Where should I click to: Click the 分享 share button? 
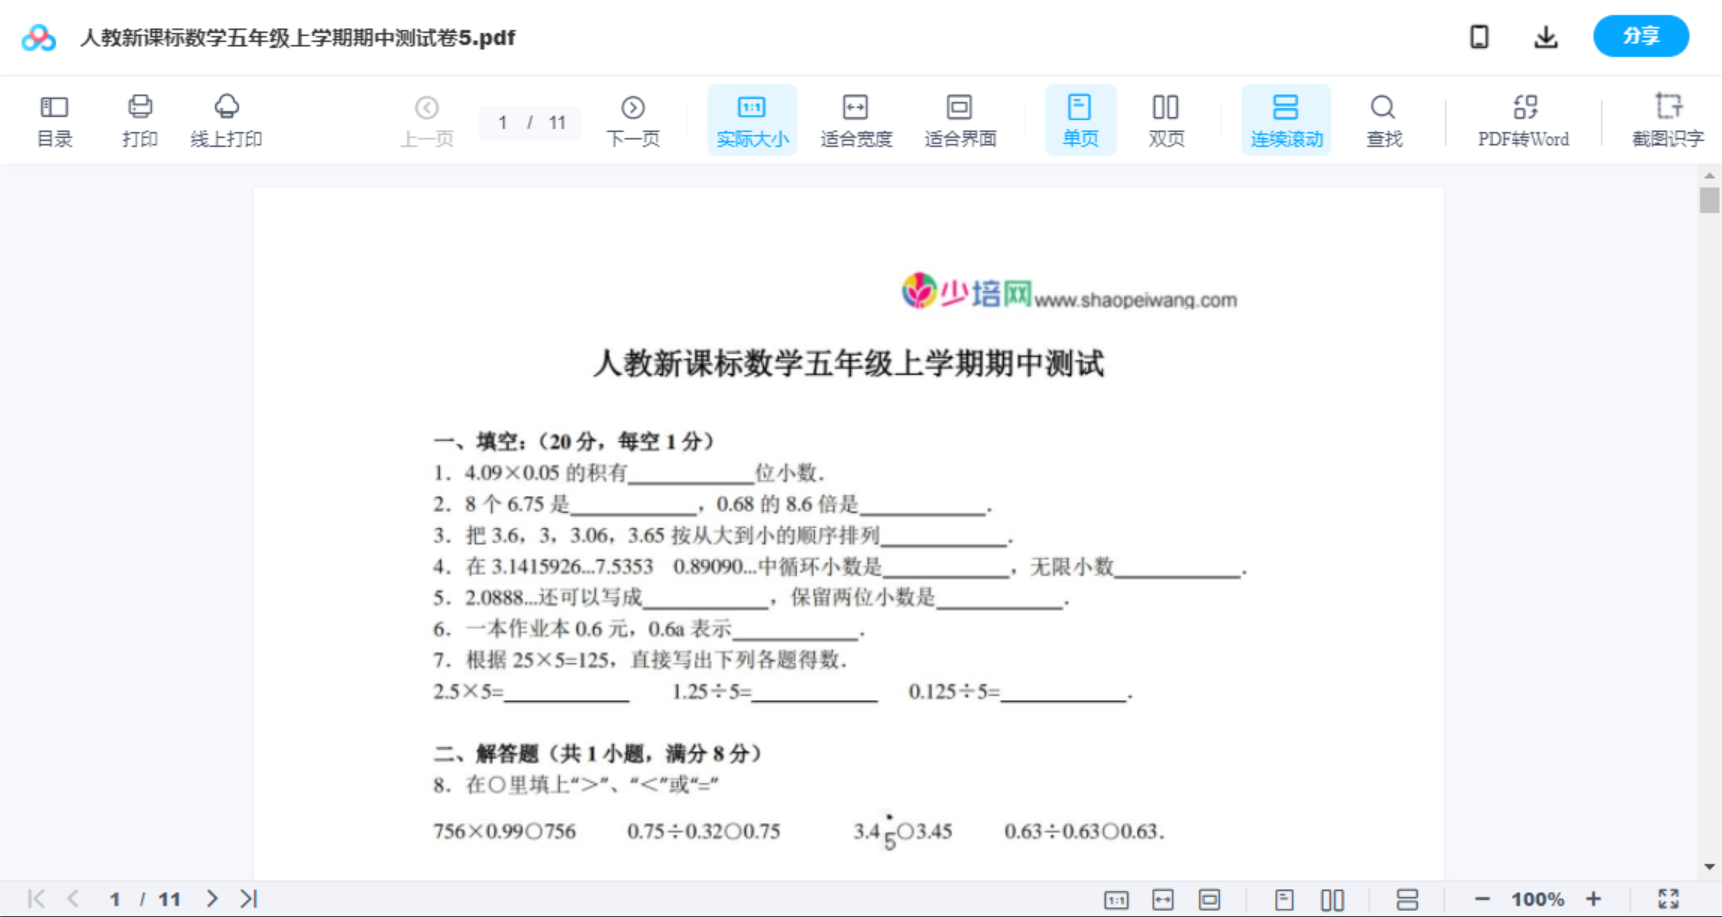1640,36
